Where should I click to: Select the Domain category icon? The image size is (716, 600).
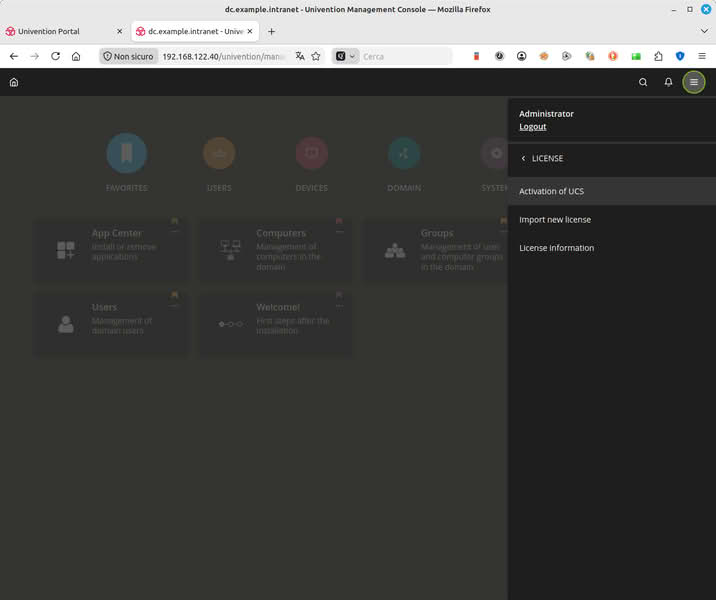pos(404,153)
